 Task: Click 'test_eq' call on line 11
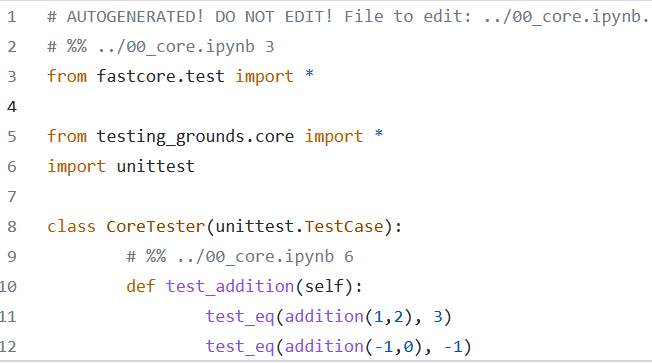[240, 317]
